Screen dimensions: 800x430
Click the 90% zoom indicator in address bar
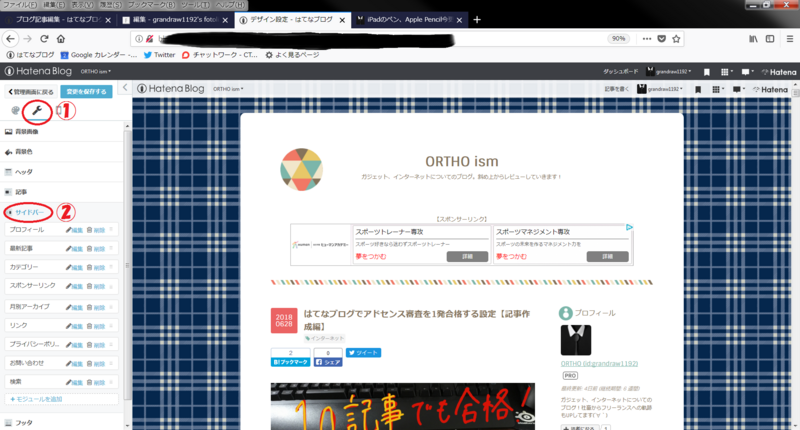coord(618,39)
